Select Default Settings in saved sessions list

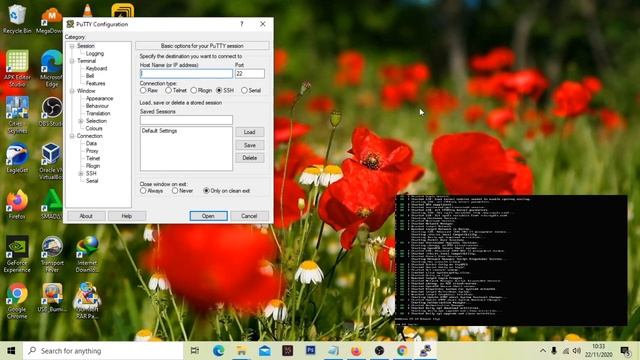coord(160,131)
